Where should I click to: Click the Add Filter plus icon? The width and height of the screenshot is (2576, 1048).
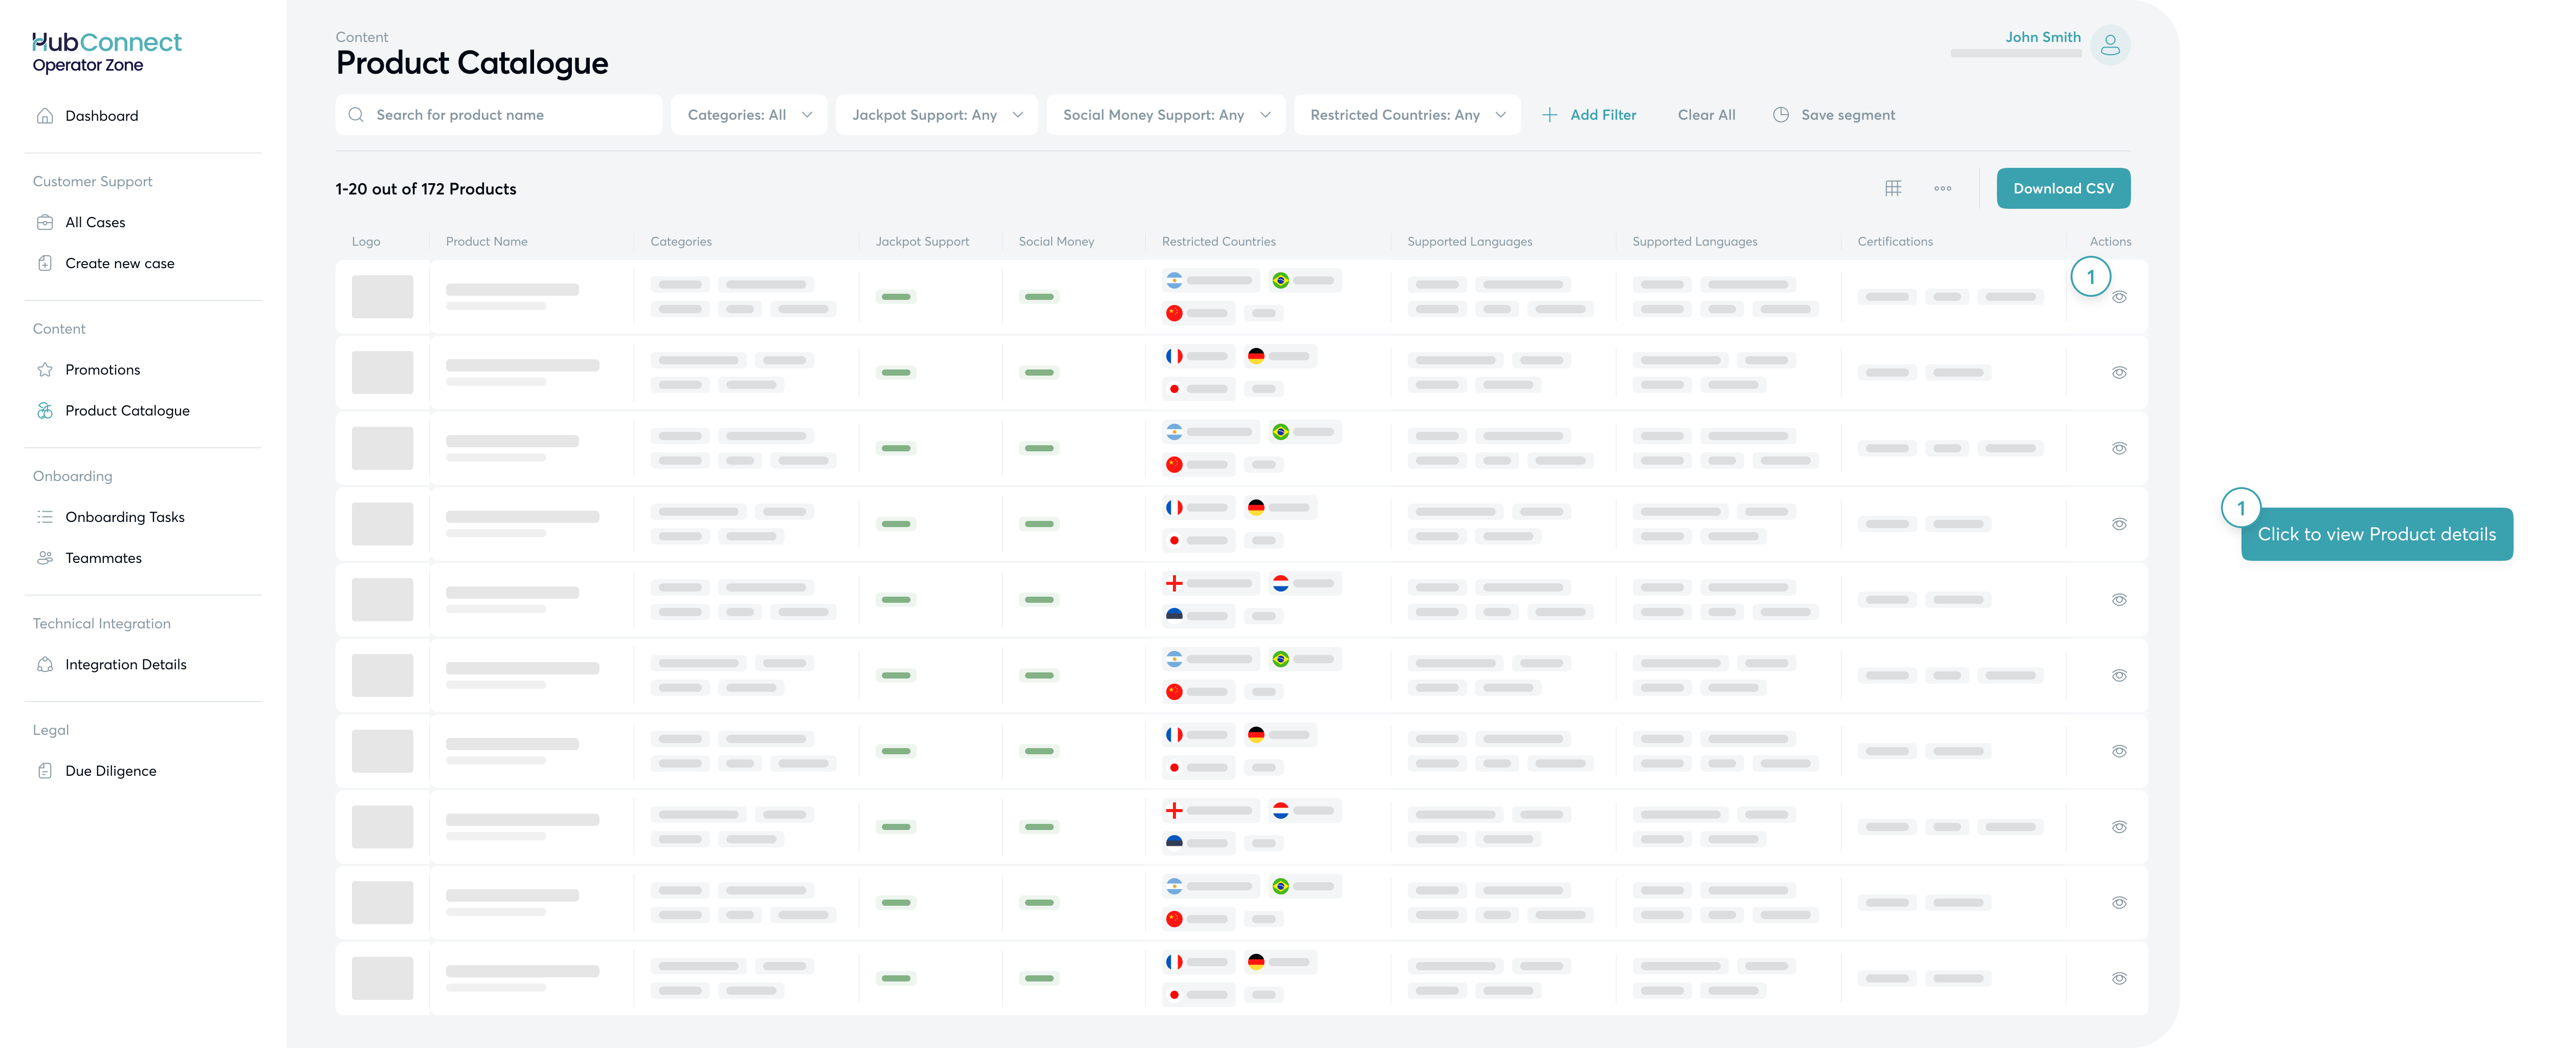1549,115
